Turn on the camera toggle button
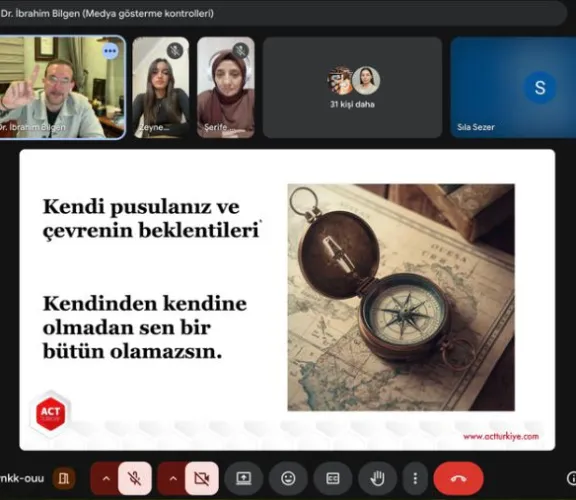 tap(202, 478)
